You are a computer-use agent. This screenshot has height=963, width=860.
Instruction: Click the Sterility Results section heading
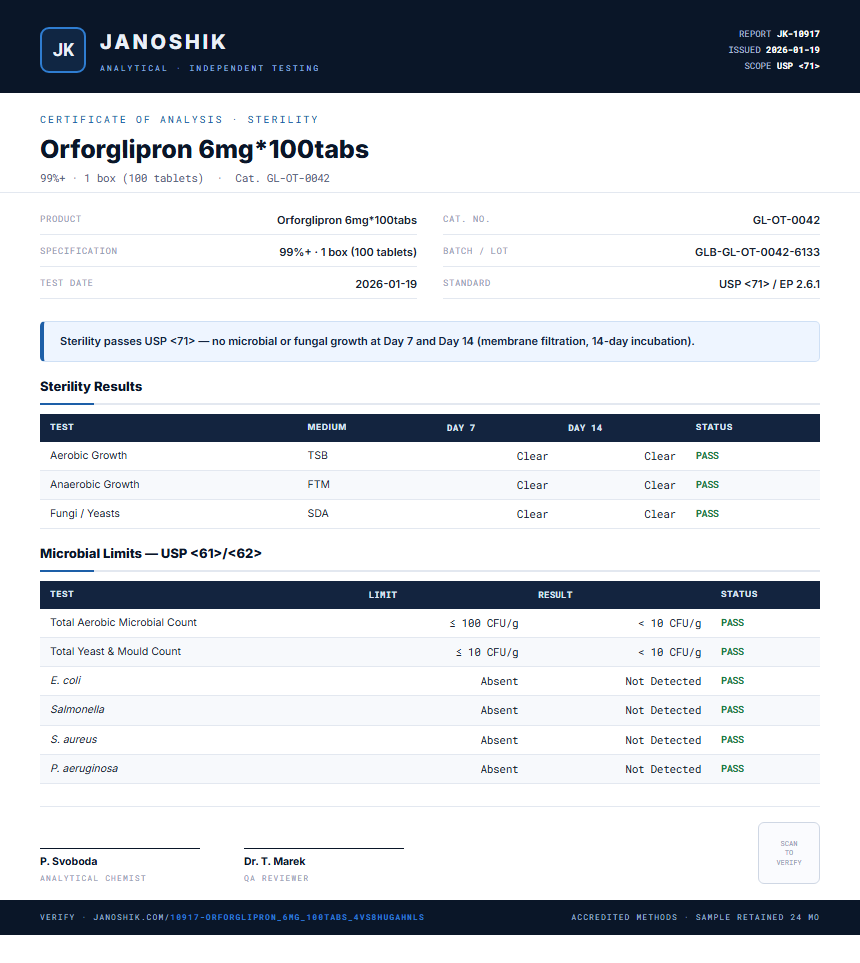tap(91, 386)
